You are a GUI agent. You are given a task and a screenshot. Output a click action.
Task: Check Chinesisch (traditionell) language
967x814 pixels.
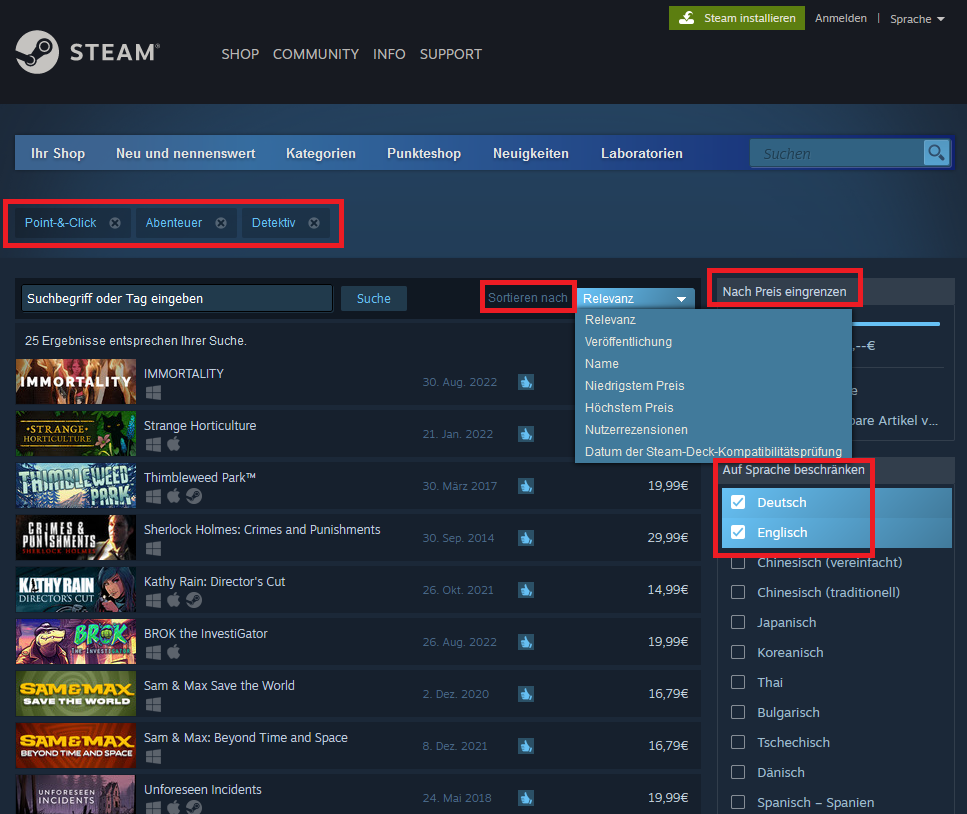point(738,592)
